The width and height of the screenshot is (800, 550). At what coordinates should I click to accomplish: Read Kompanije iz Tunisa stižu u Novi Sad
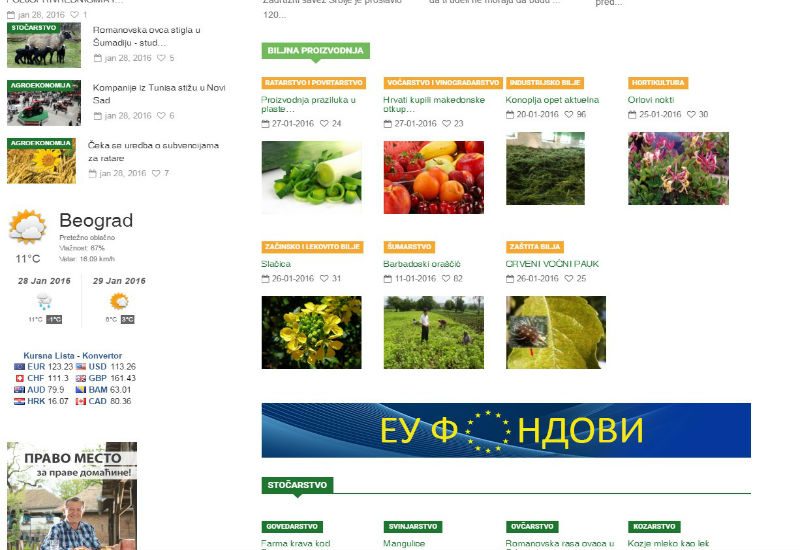coord(159,94)
